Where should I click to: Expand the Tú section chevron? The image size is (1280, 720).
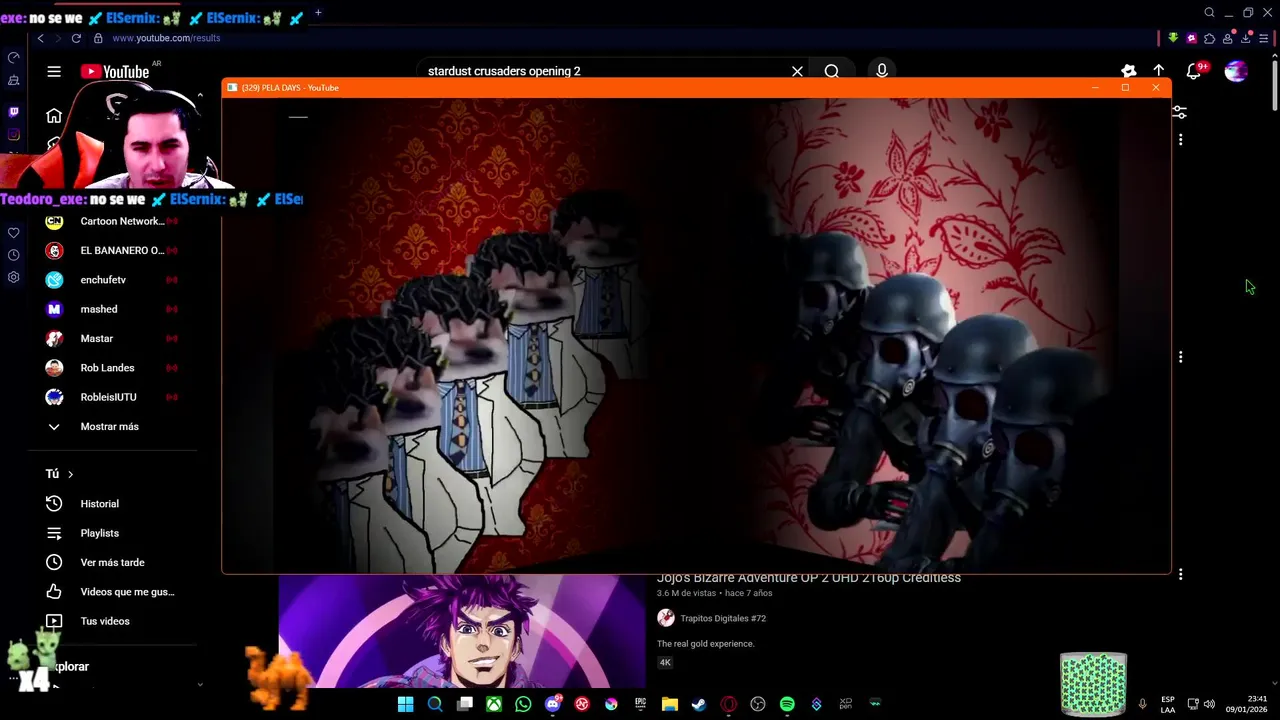(70, 474)
